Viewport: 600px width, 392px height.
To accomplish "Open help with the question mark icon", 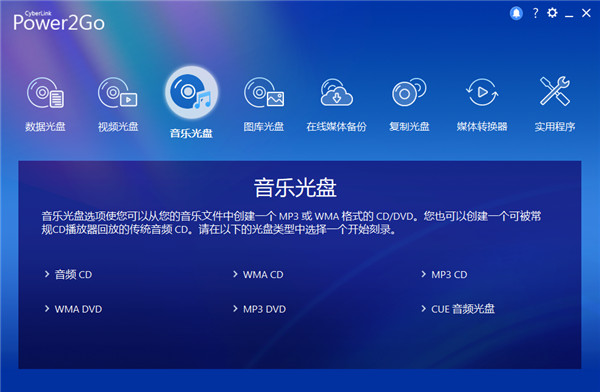I will click(535, 13).
